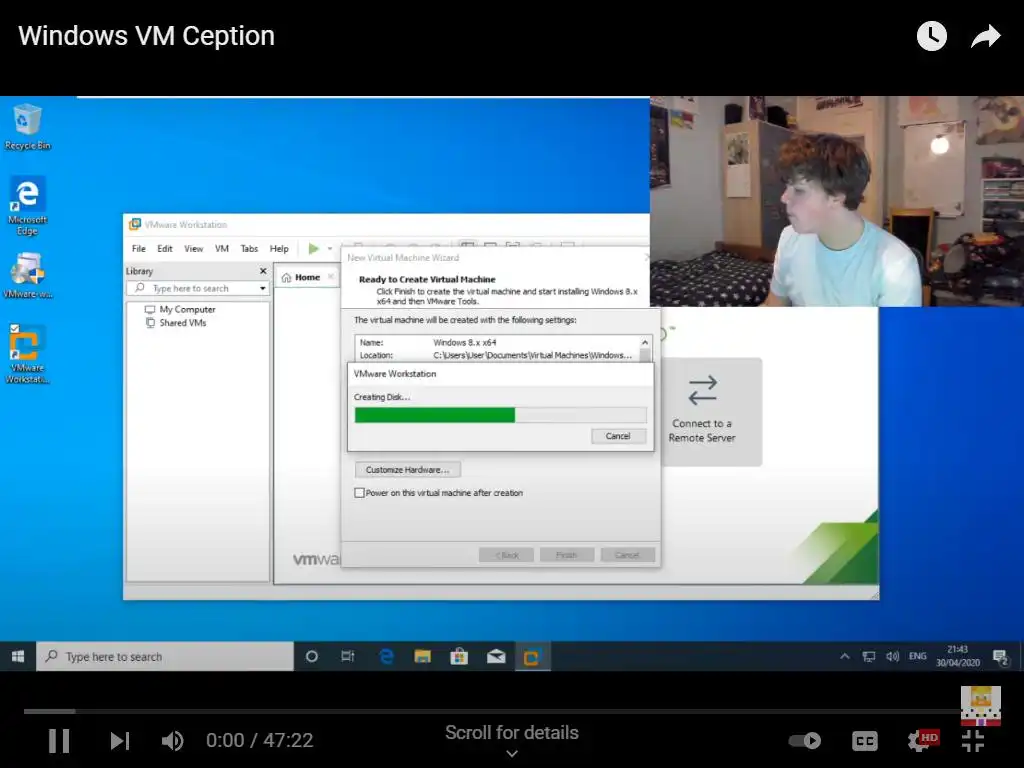Viewport: 1024px width, 768px height.
Task: Click the Watch Later clock icon
Action: pos(931,36)
